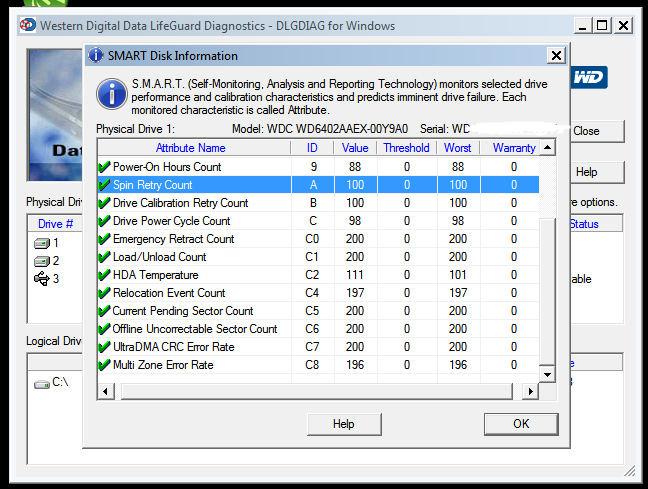Click green checkmark beside Load/Unload Count

[x=104, y=257]
